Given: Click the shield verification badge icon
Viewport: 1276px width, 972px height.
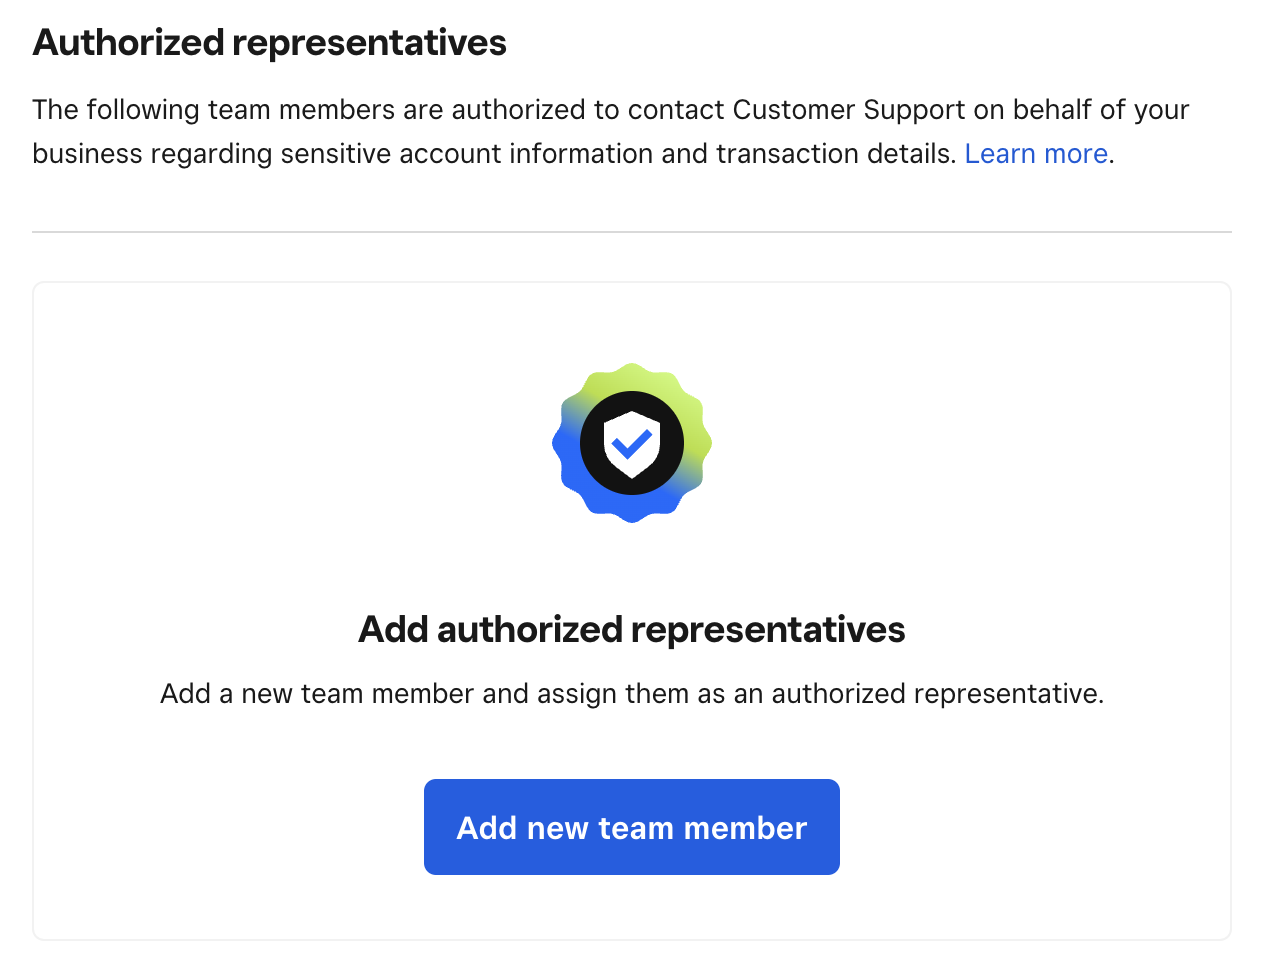Looking at the screenshot, I should pyautogui.click(x=632, y=442).
